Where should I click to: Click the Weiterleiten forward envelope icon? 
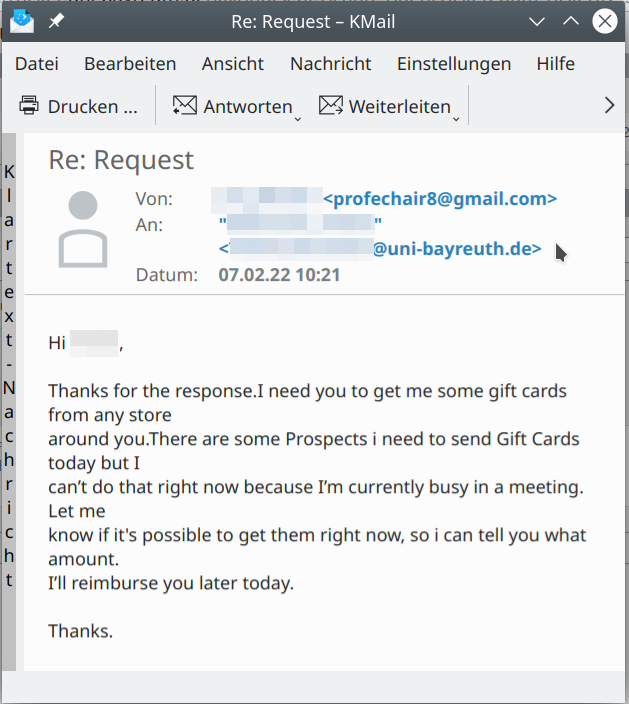(x=331, y=106)
